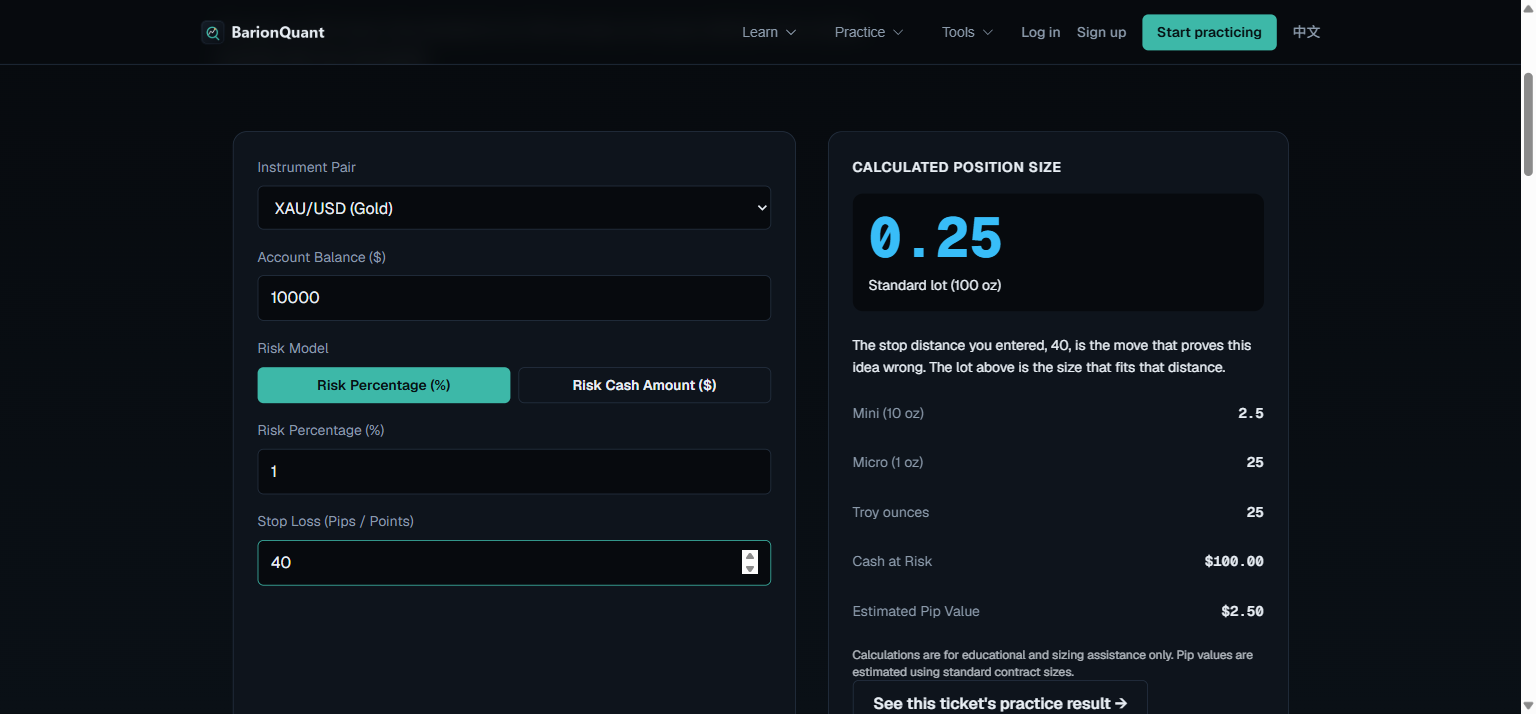Screen dimensions: 1536x714
Task: Open the Log in page
Action: click(1040, 32)
